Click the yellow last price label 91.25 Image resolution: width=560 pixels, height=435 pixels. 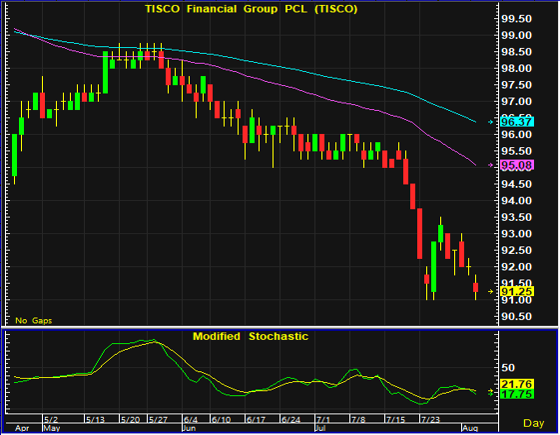(517, 291)
